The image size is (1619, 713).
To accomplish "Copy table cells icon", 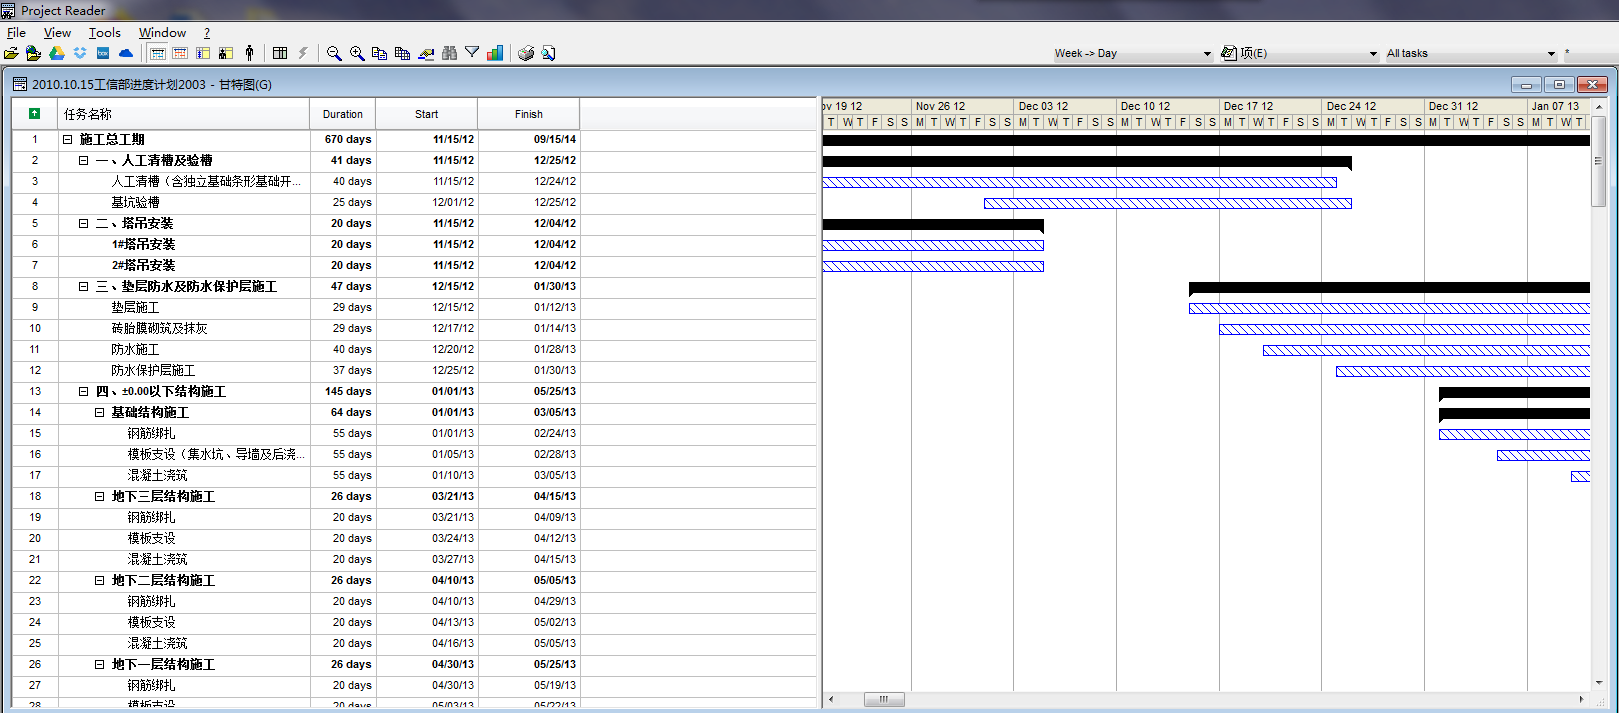I will tap(402, 53).
